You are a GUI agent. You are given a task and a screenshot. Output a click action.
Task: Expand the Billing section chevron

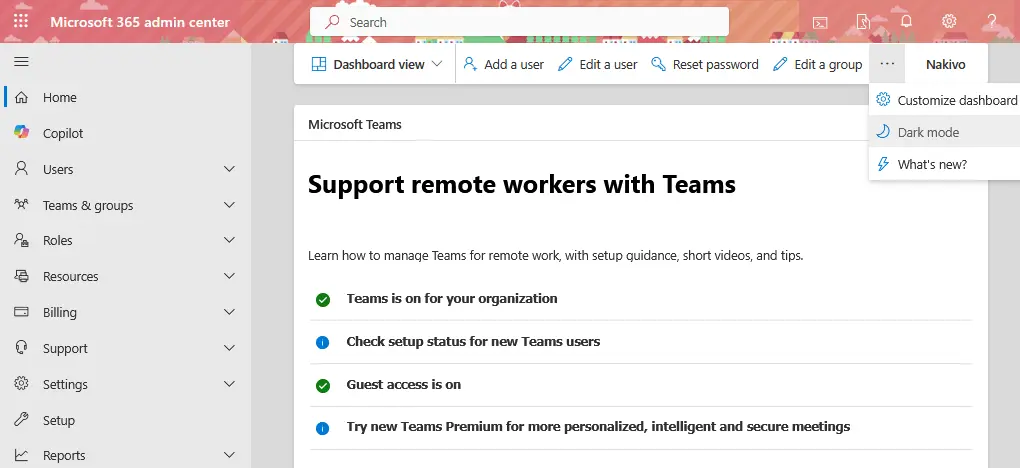tap(229, 312)
